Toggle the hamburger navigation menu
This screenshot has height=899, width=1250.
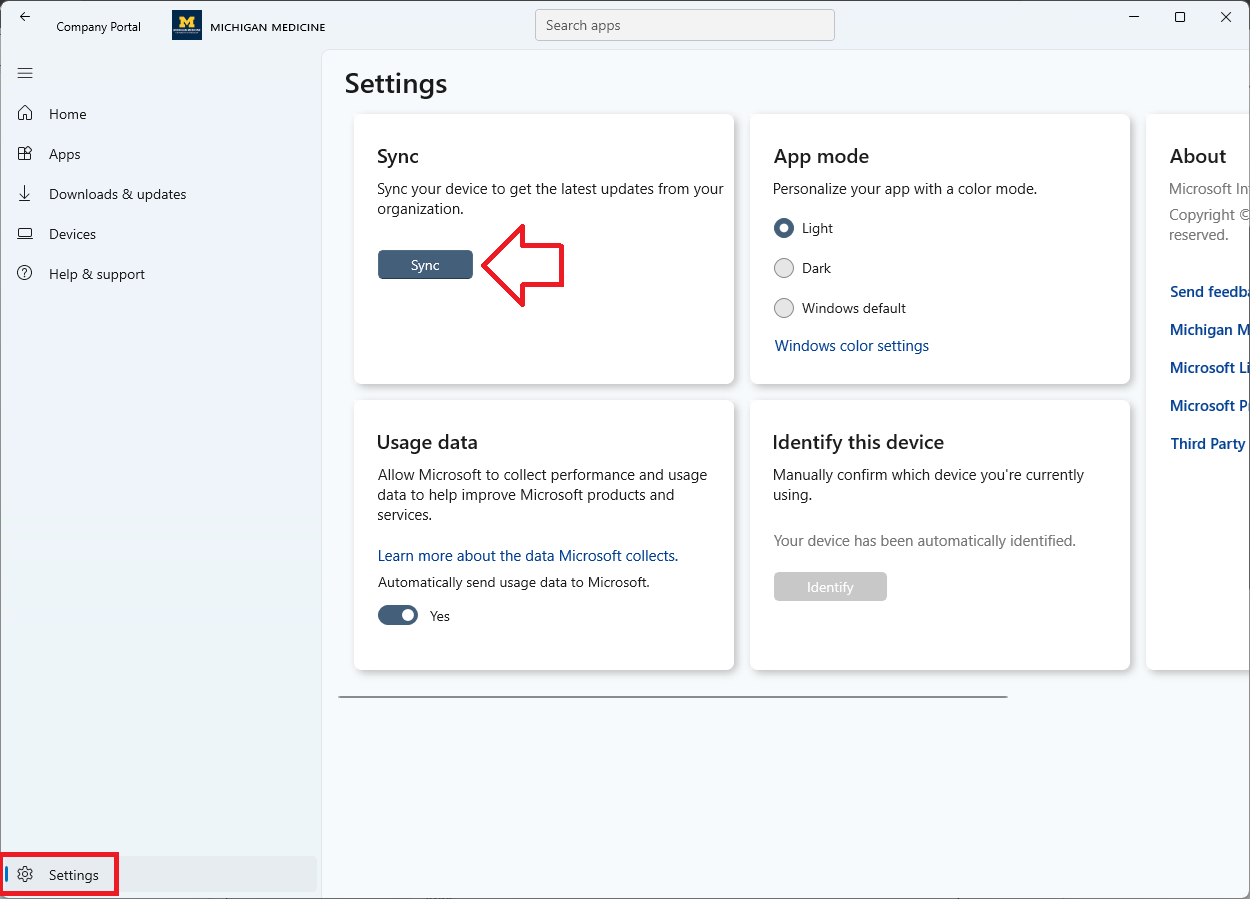pyautogui.click(x=25, y=73)
